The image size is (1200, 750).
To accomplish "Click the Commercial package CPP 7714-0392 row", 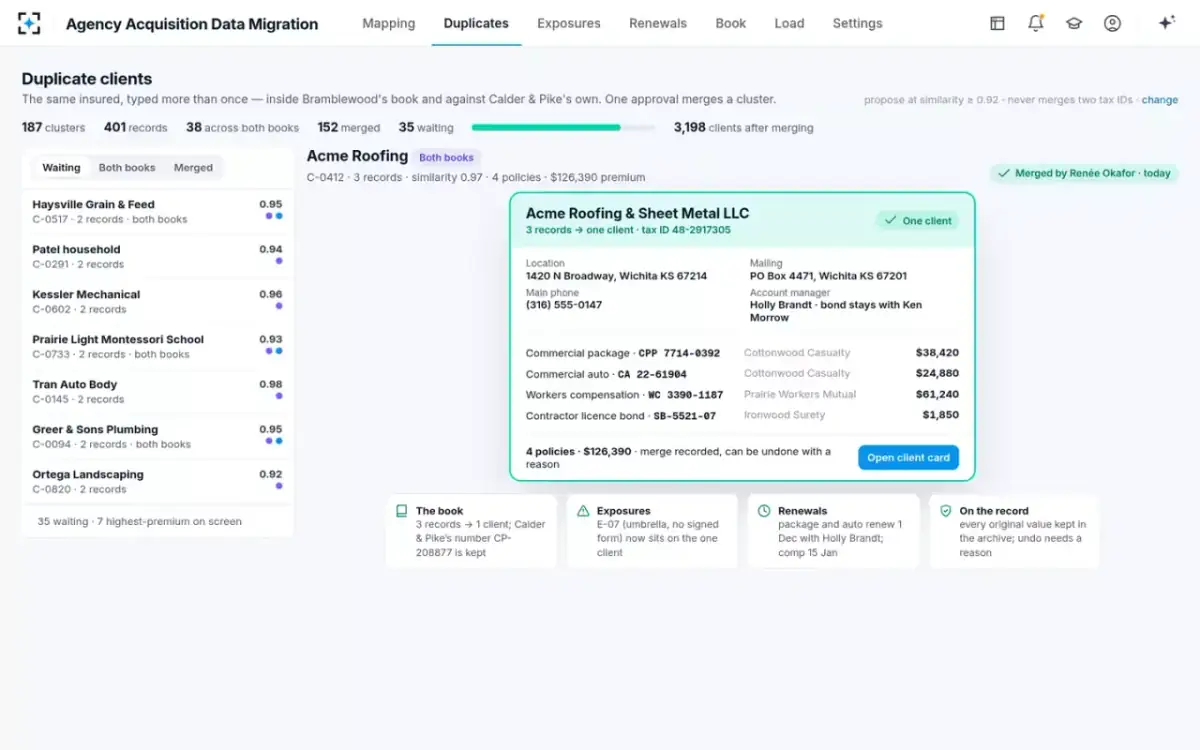I will [742, 353].
